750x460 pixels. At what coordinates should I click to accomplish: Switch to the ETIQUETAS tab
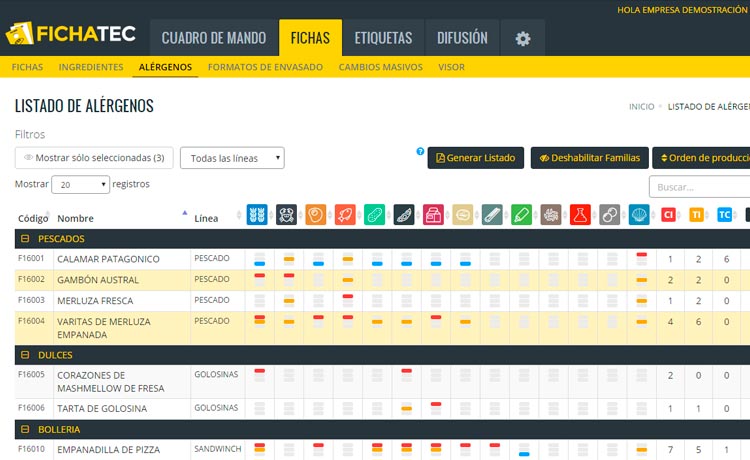pyautogui.click(x=383, y=38)
